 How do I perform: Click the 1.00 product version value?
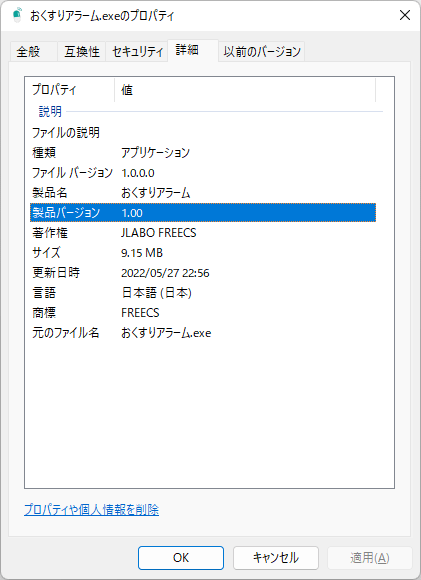(132, 213)
